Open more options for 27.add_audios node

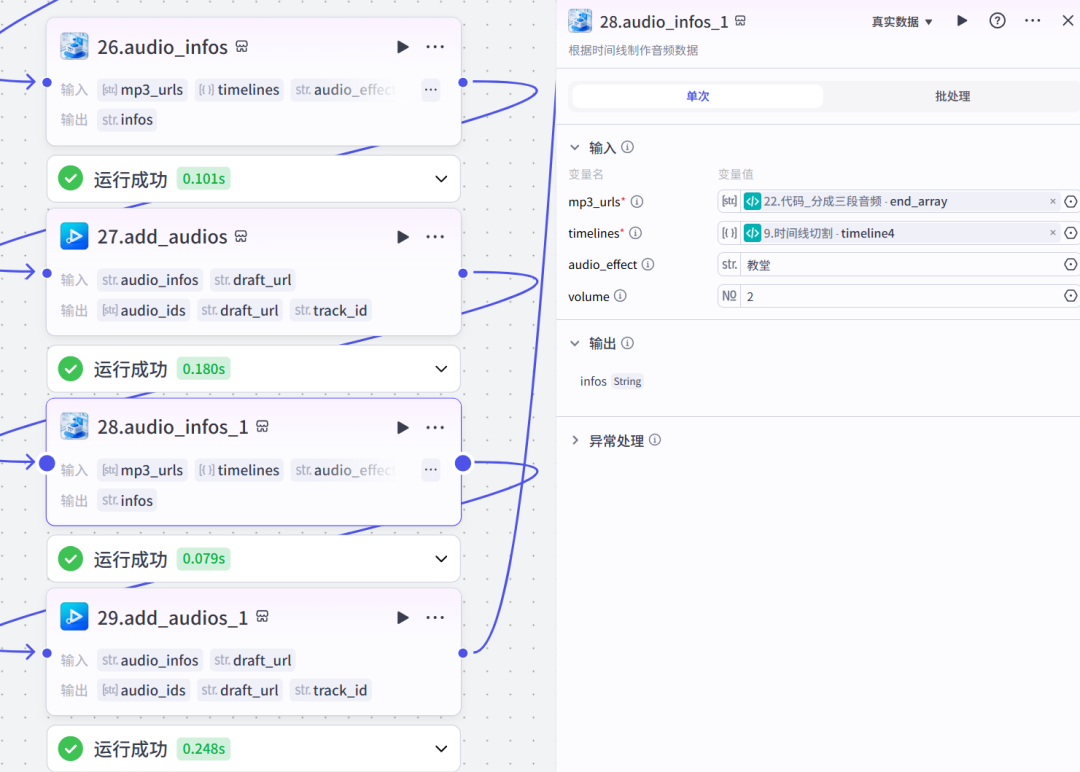[435, 237]
